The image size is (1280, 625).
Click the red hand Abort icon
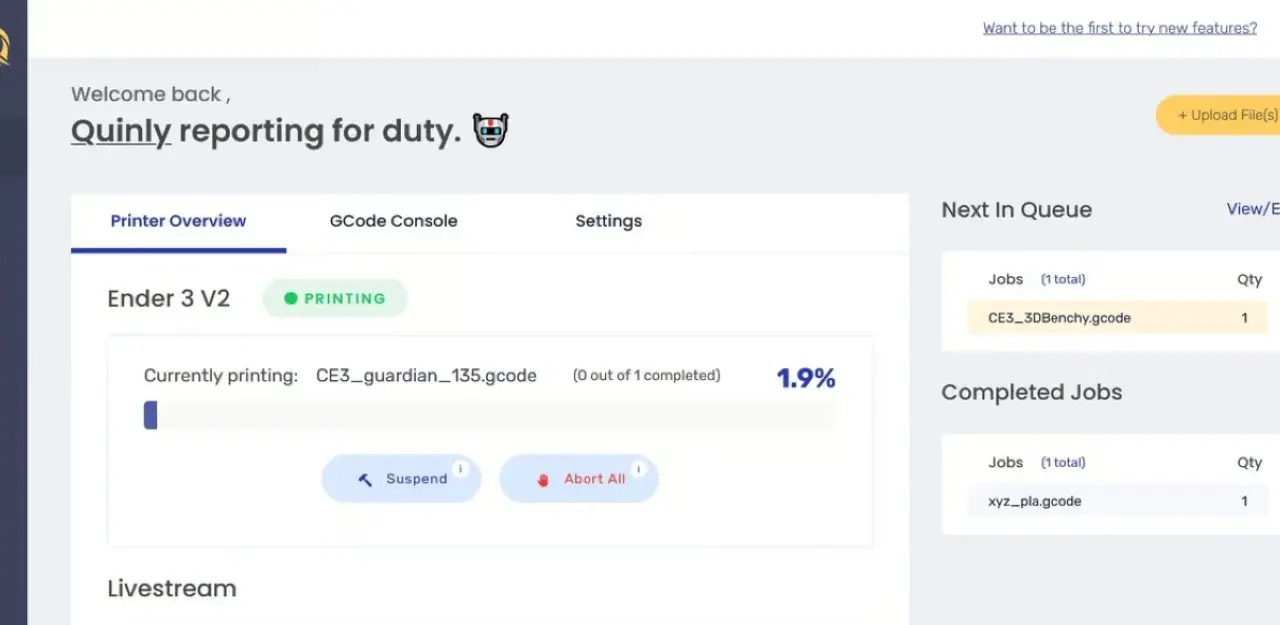(x=543, y=479)
